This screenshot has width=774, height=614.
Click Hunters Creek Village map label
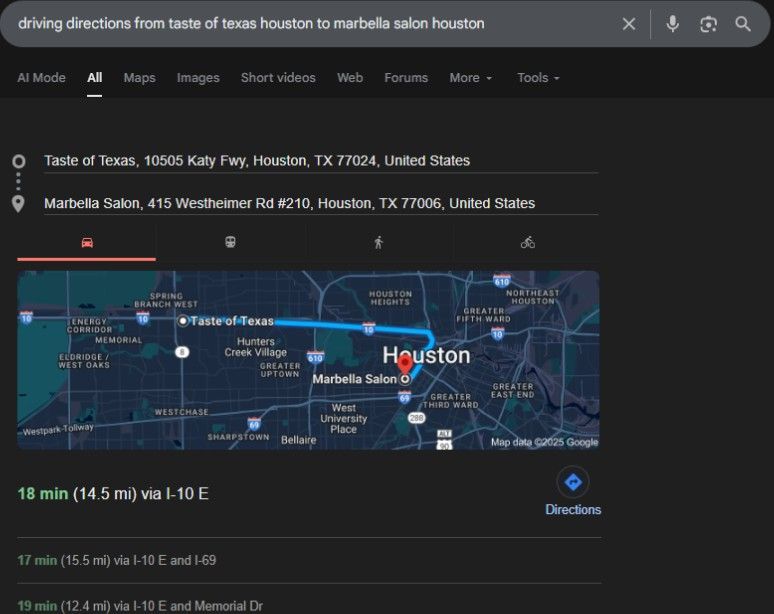256,347
